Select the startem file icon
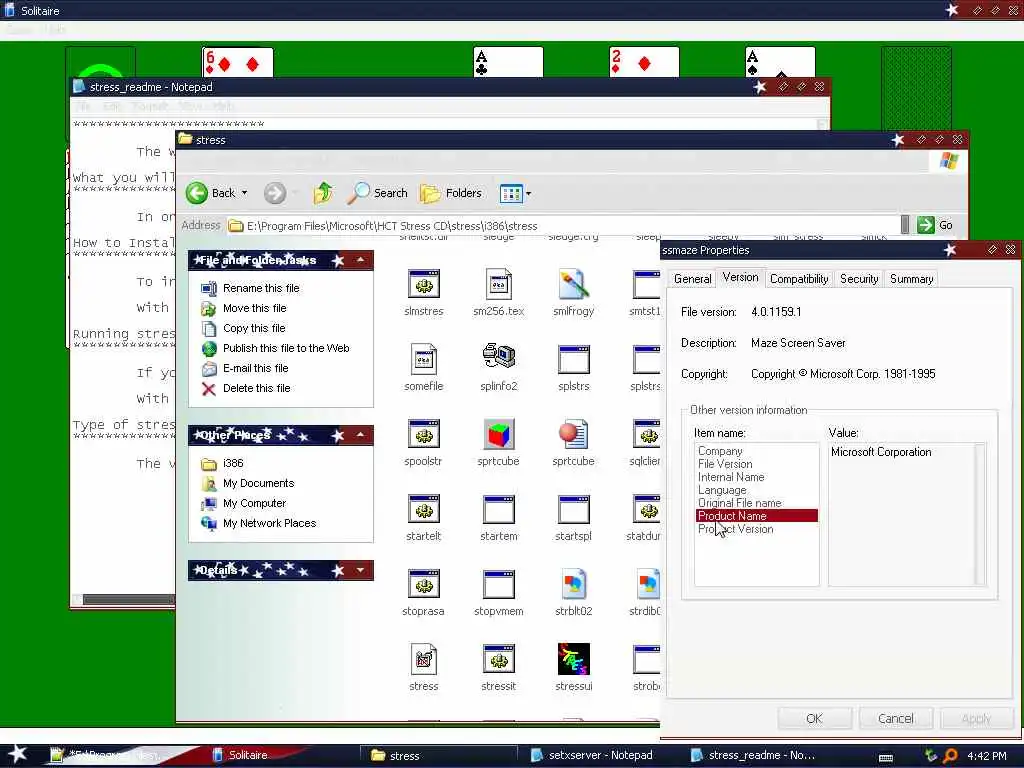This screenshot has height=768, width=1024. click(x=498, y=509)
